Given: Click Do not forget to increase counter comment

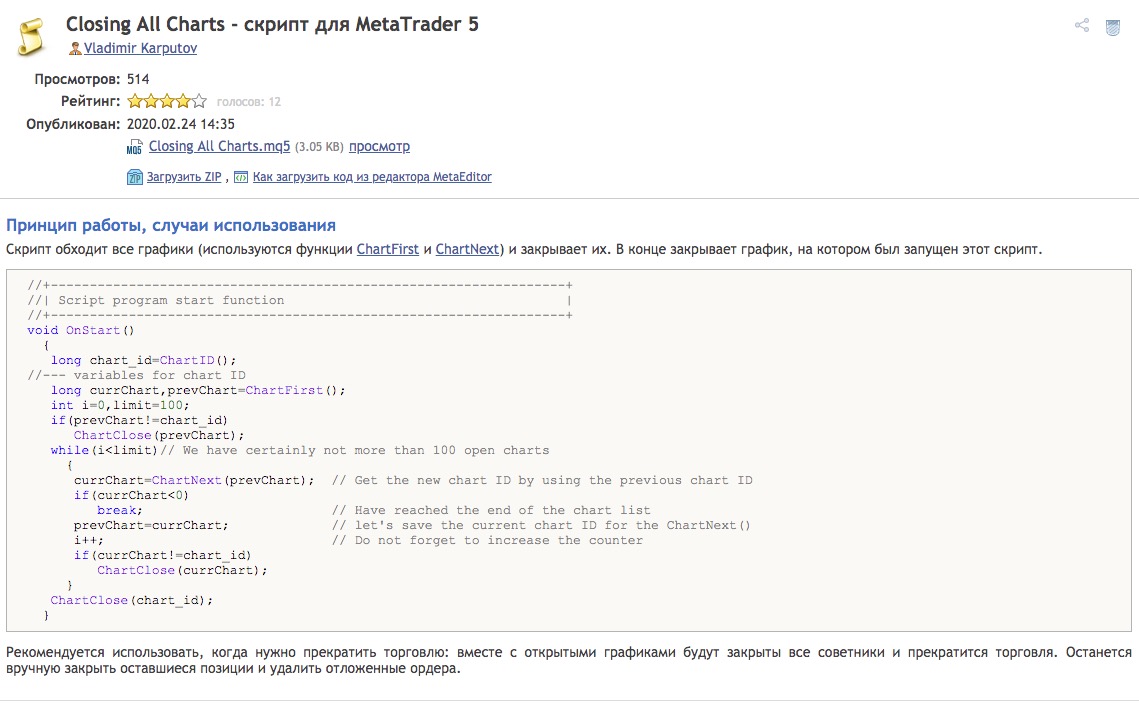Looking at the screenshot, I should 487,540.
